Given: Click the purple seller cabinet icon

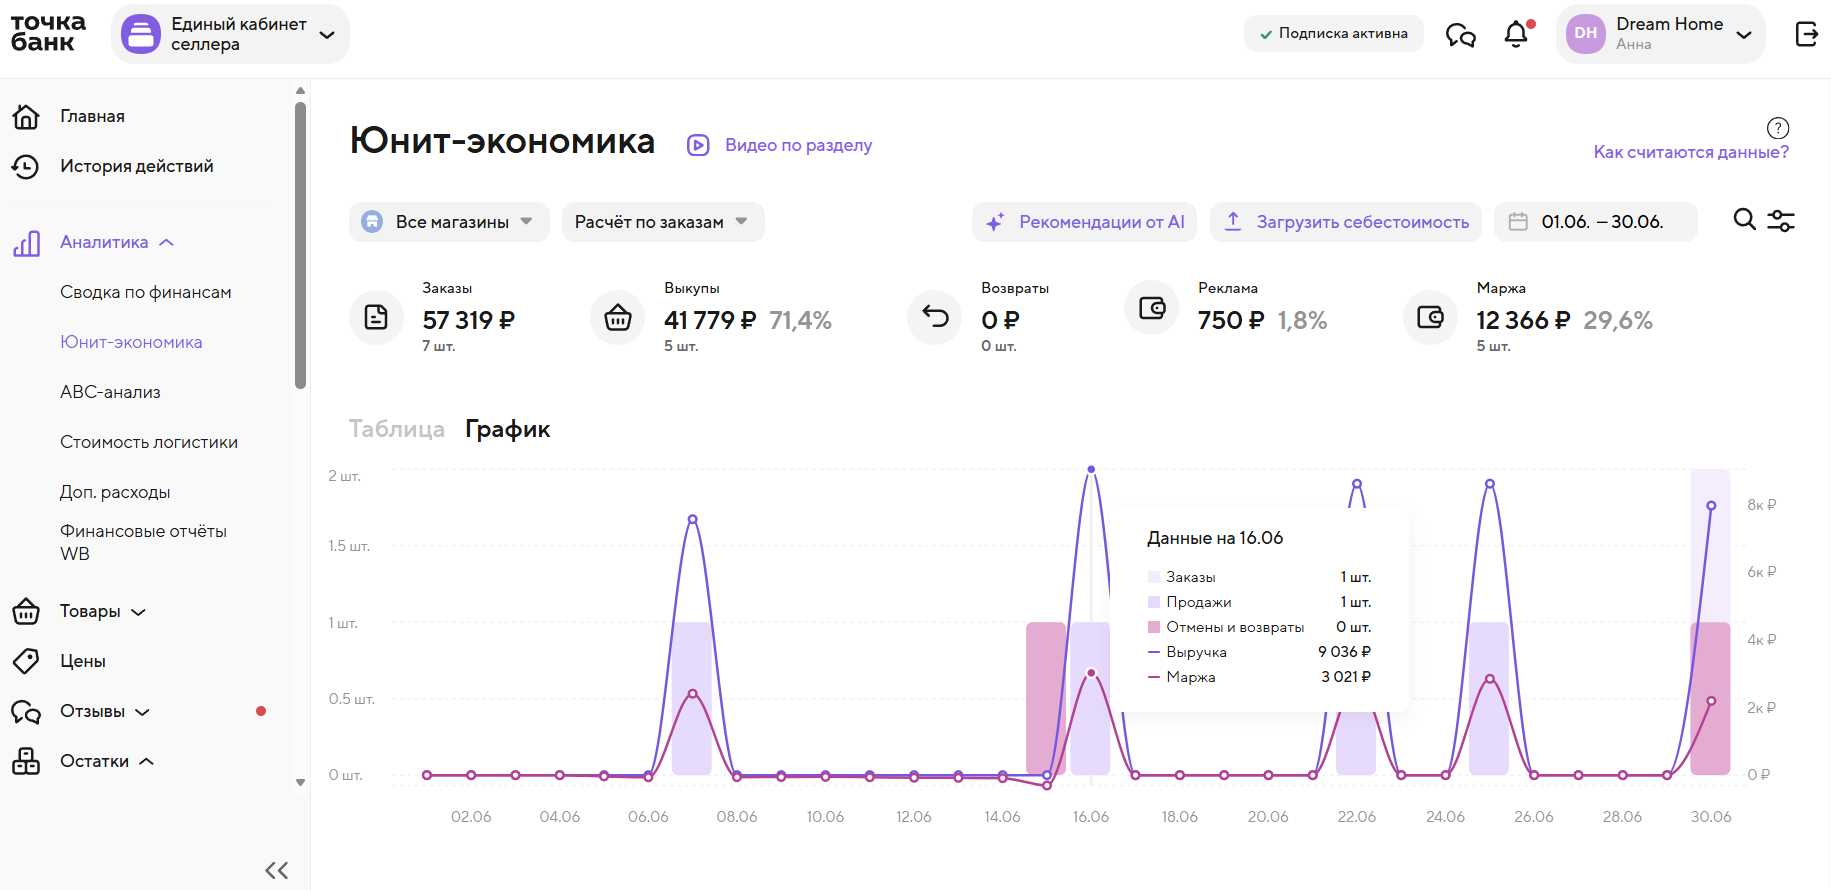Looking at the screenshot, I should pos(141,34).
